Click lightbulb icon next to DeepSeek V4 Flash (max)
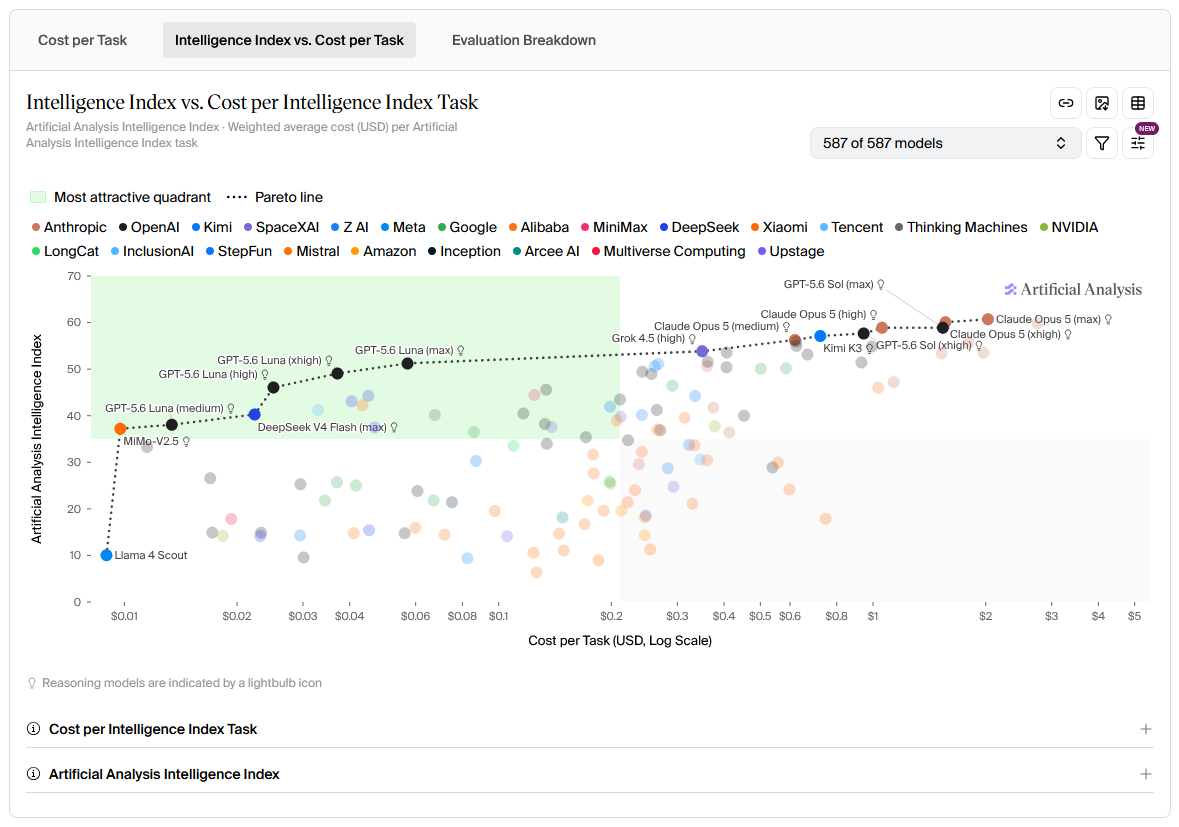Screen dimensions: 1179x827 click(393, 427)
